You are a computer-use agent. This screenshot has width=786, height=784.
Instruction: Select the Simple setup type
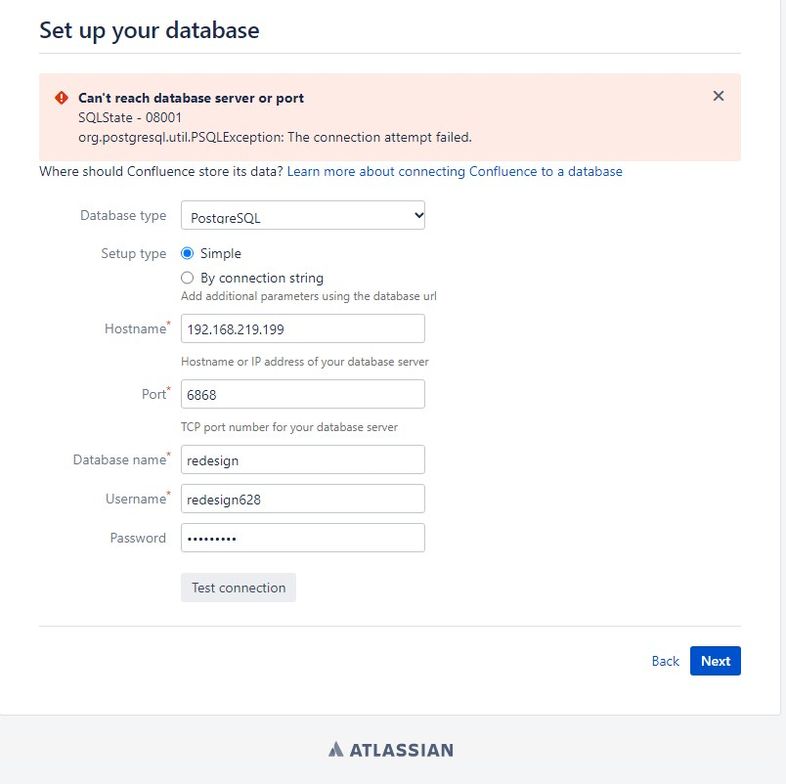(x=187, y=253)
